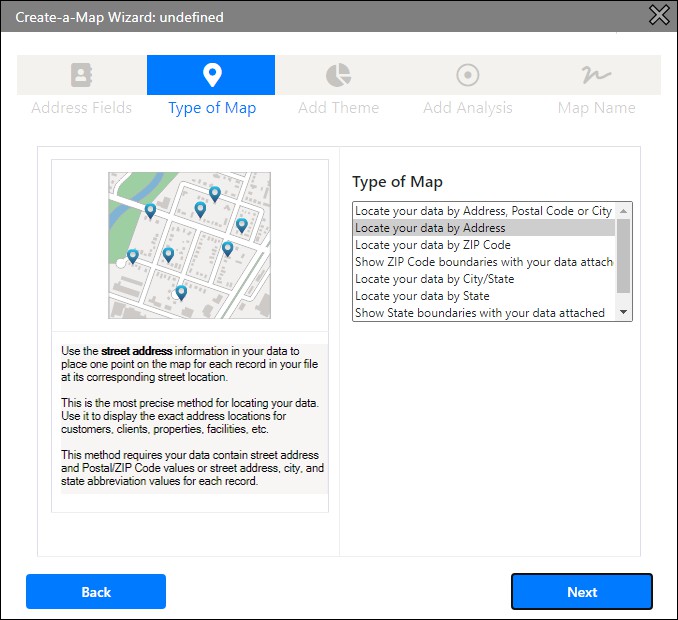
Task: Click the Add Theme pie chart icon
Action: coord(339,75)
